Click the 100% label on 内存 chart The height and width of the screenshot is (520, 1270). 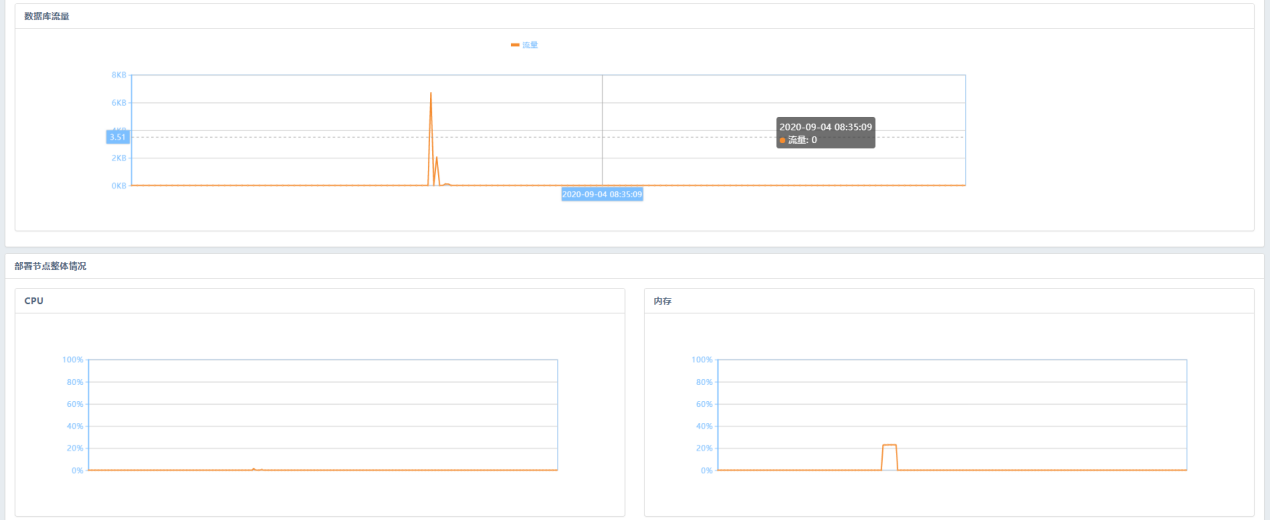(x=702, y=360)
